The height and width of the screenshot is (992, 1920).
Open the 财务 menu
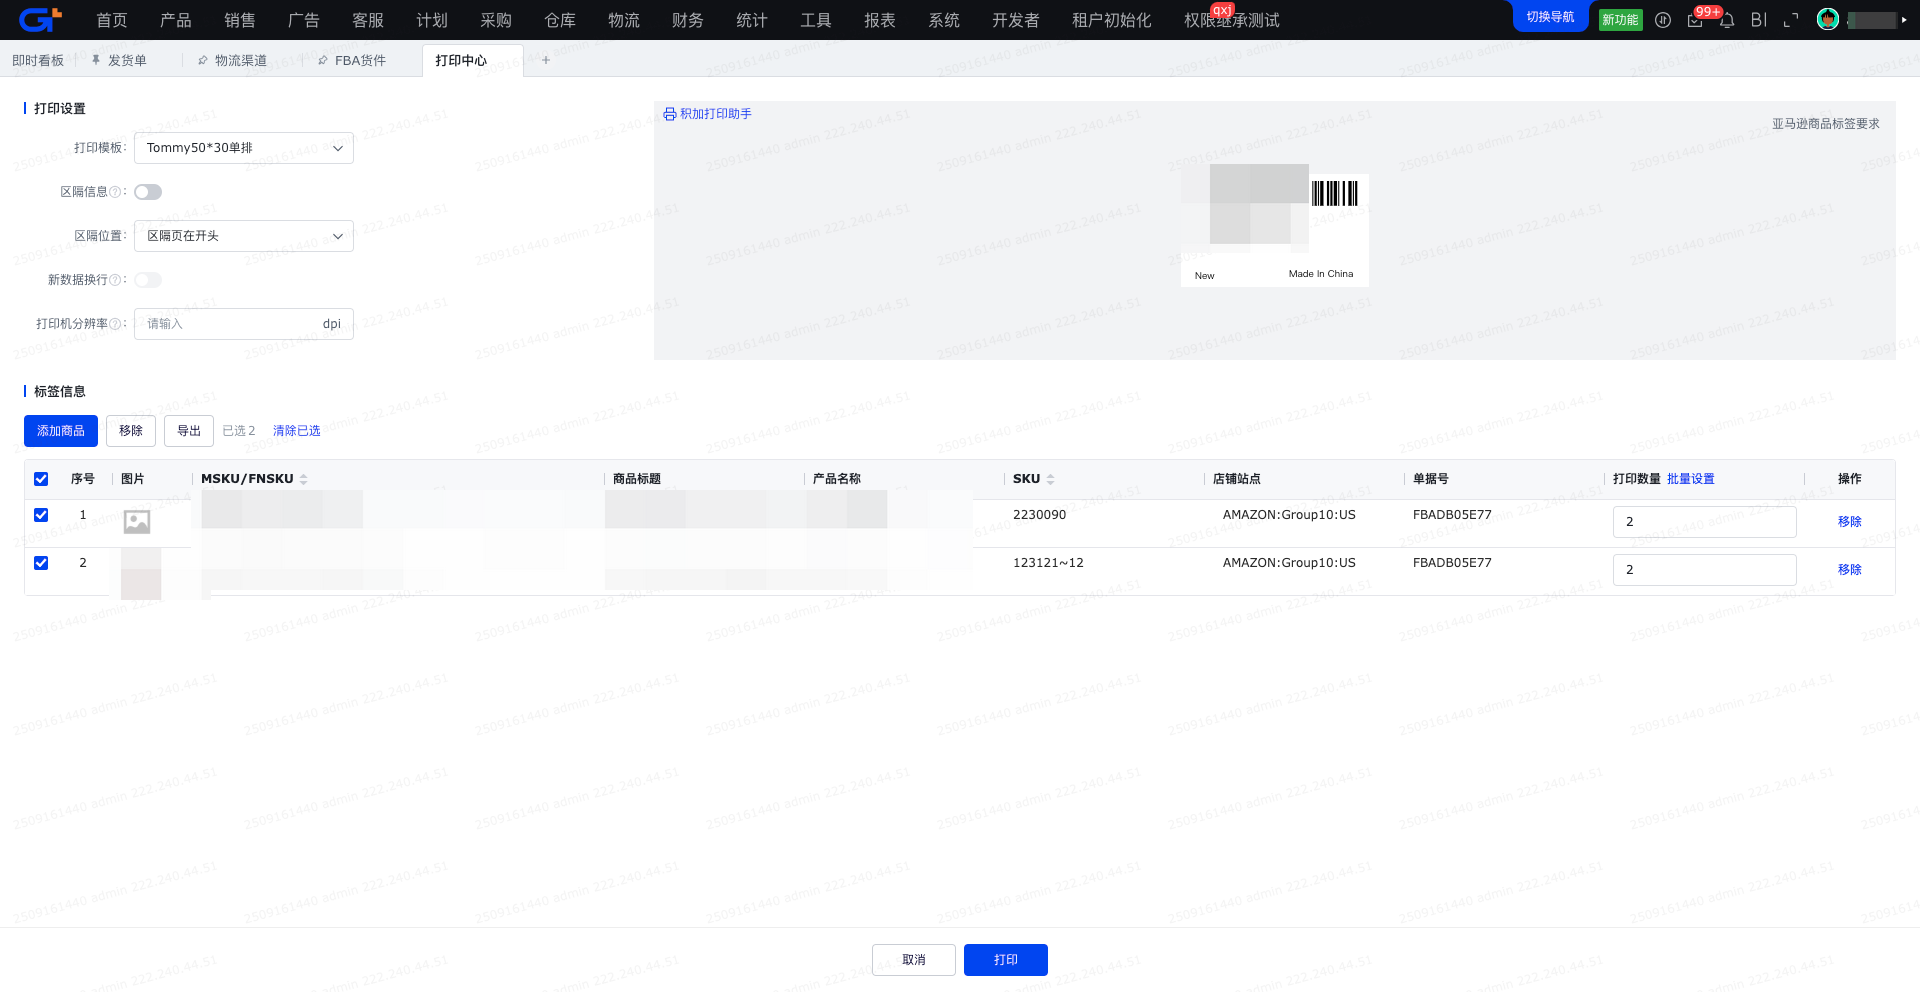tap(688, 20)
